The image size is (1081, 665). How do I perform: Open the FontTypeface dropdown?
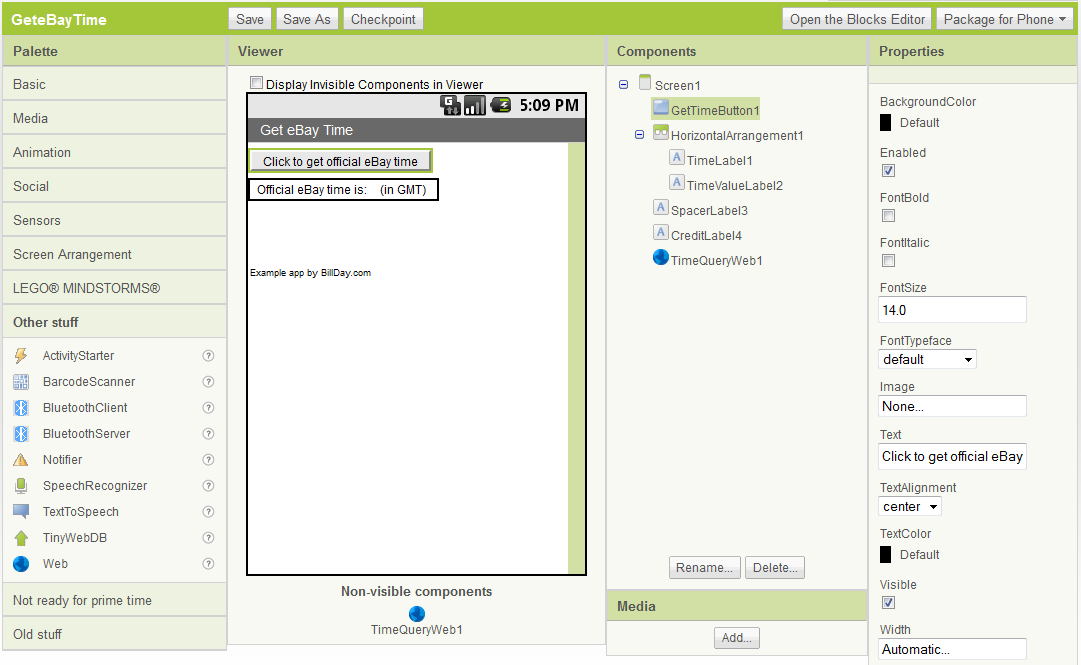coord(927,359)
